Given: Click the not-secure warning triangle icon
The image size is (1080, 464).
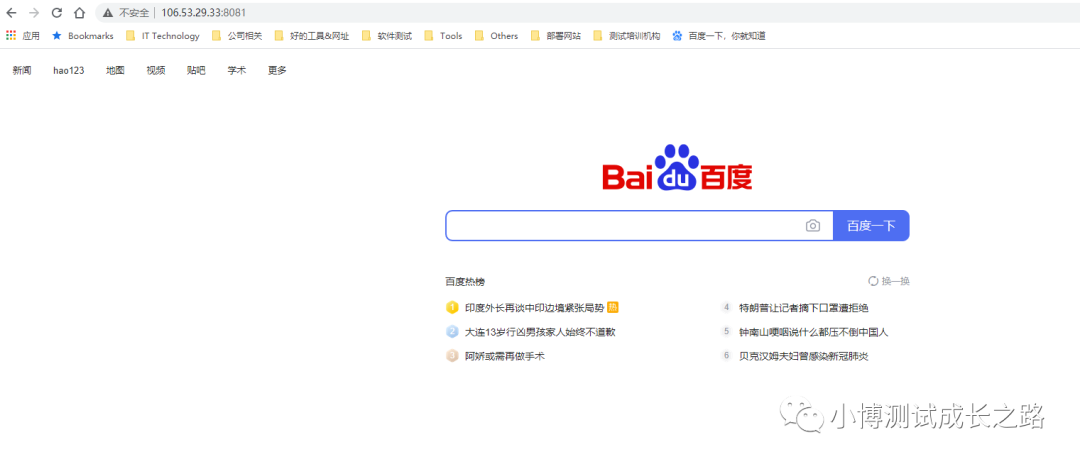Looking at the screenshot, I should [x=108, y=12].
